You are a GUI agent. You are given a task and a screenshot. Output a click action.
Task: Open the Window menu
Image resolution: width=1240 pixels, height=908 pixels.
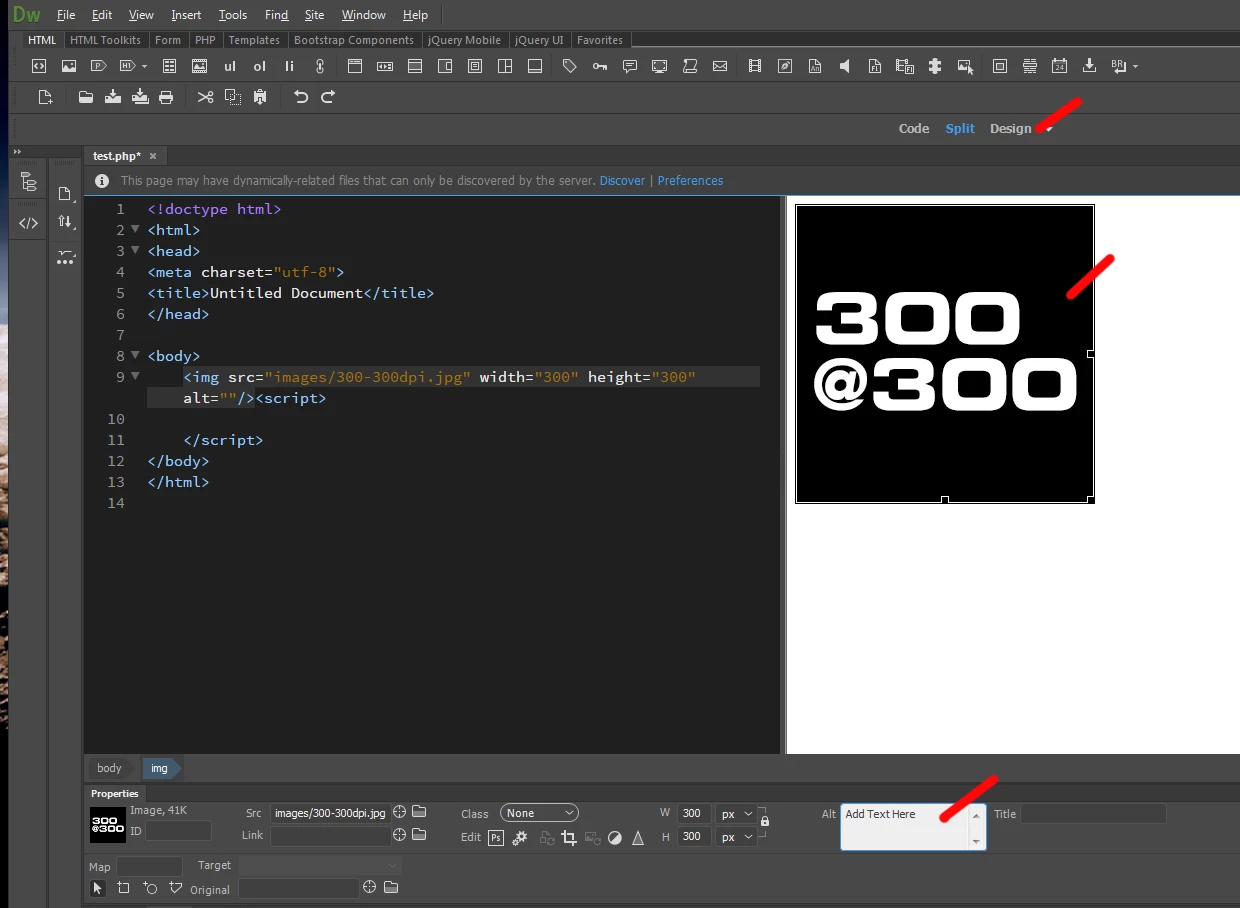(x=364, y=15)
